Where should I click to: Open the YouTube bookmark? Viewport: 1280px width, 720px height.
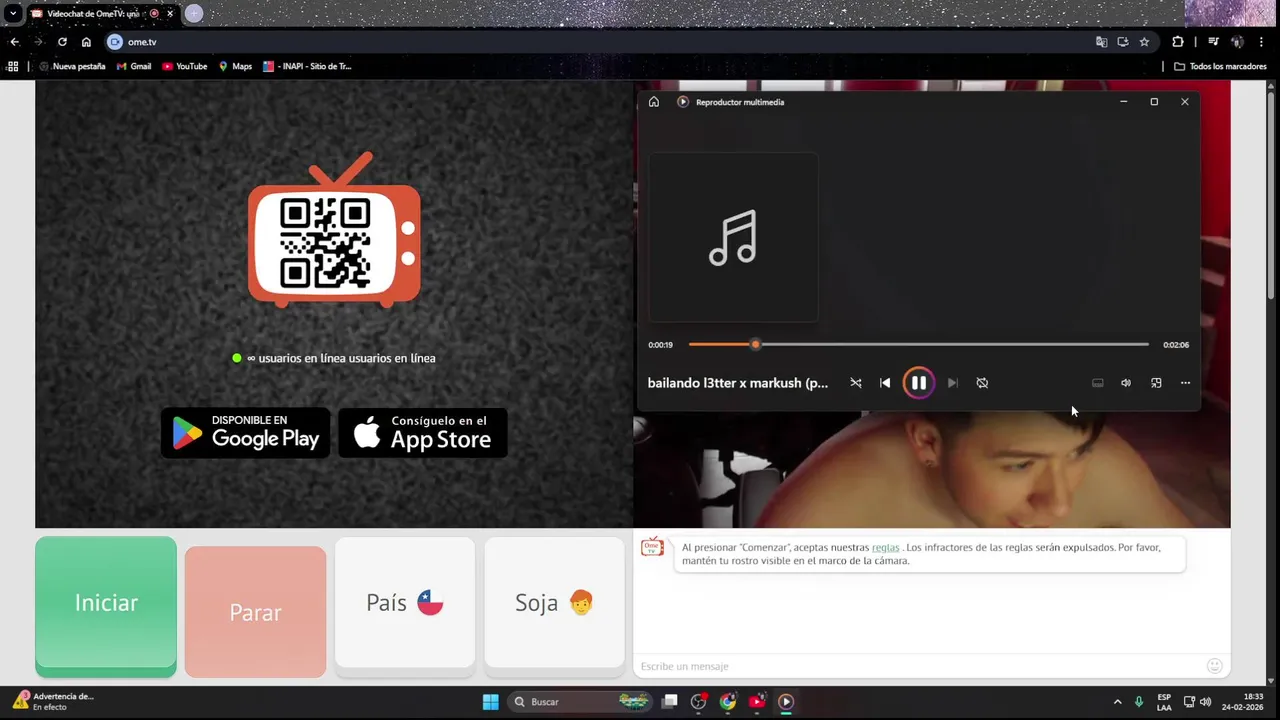click(x=185, y=66)
